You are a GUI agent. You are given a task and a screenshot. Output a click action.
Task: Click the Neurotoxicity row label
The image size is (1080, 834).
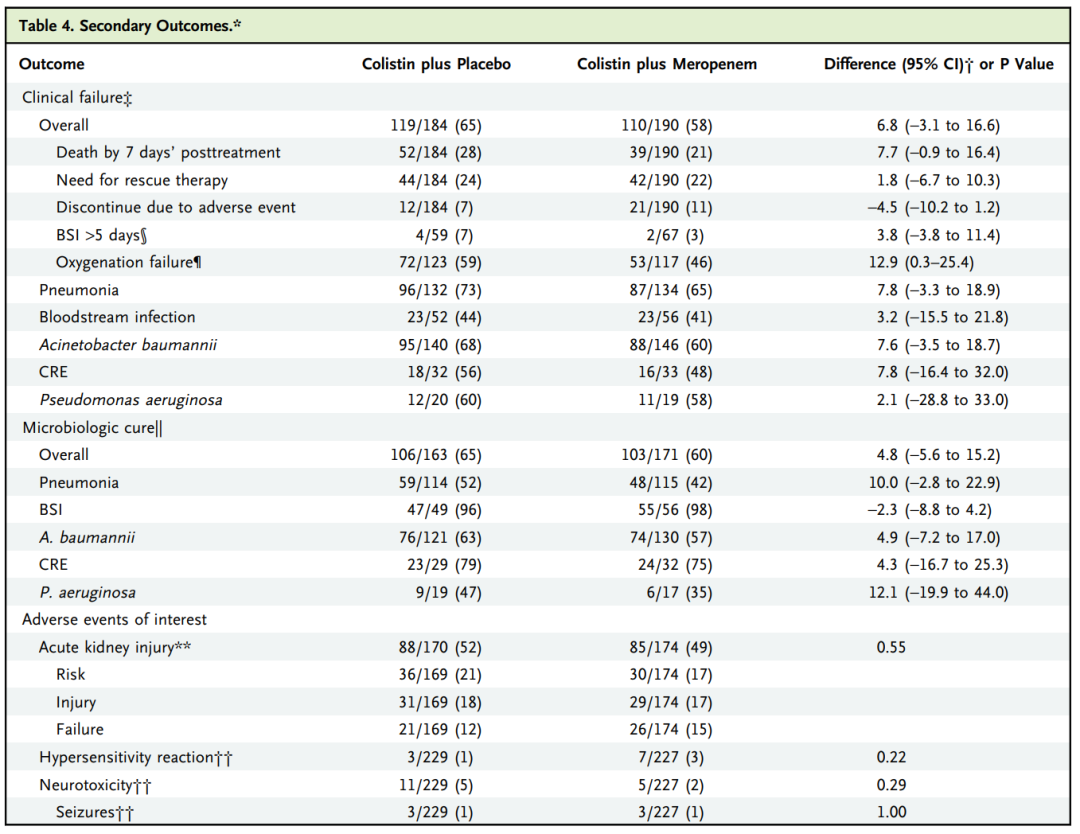click(x=95, y=785)
